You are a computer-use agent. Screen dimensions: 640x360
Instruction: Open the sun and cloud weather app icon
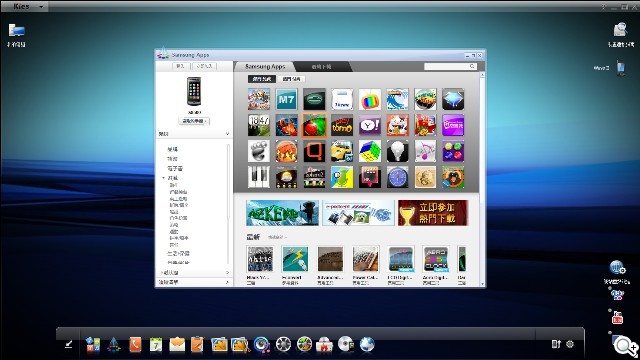click(287, 177)
